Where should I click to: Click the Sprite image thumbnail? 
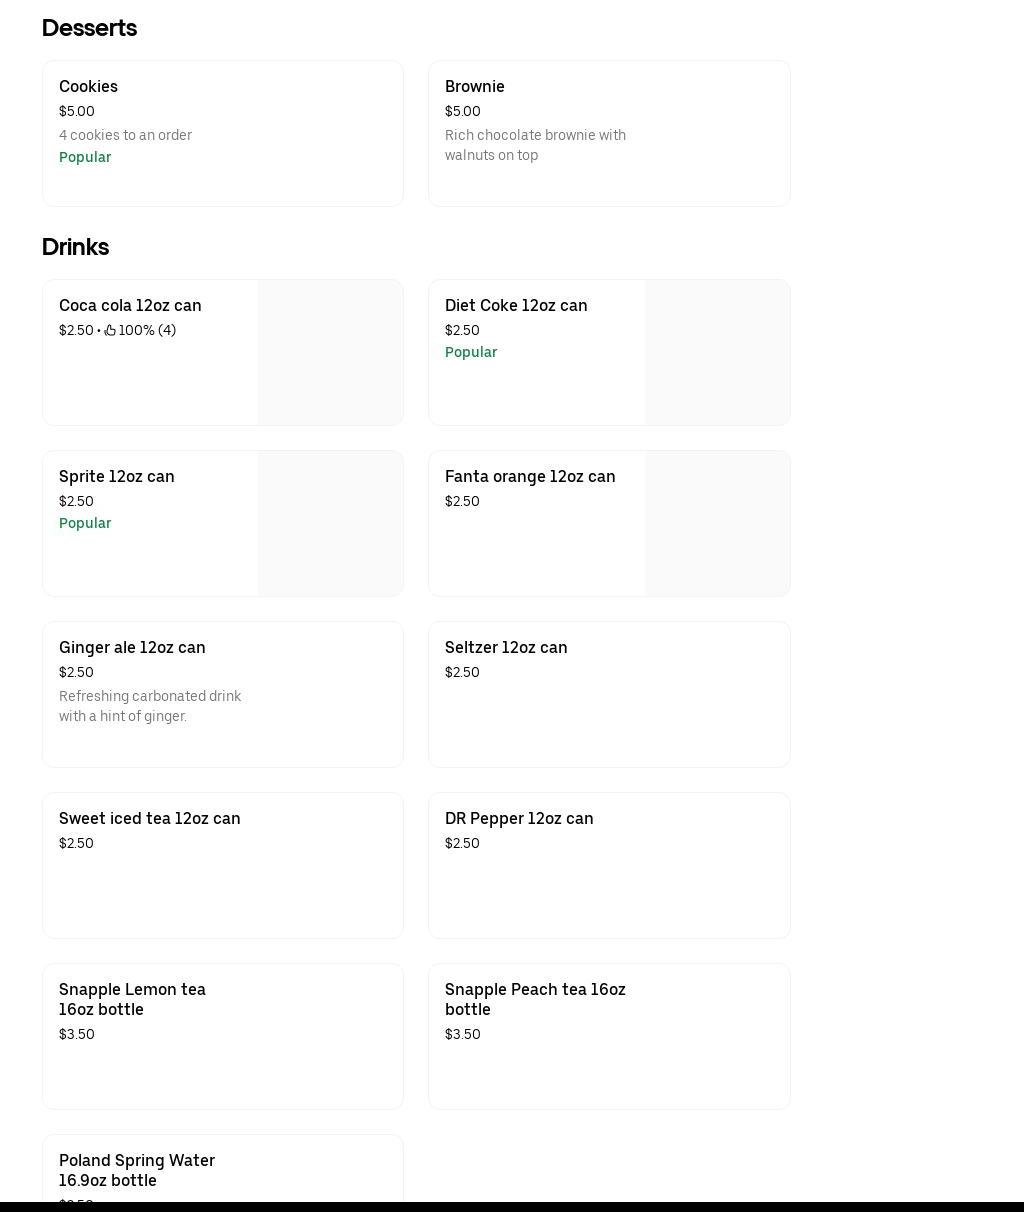330,523
